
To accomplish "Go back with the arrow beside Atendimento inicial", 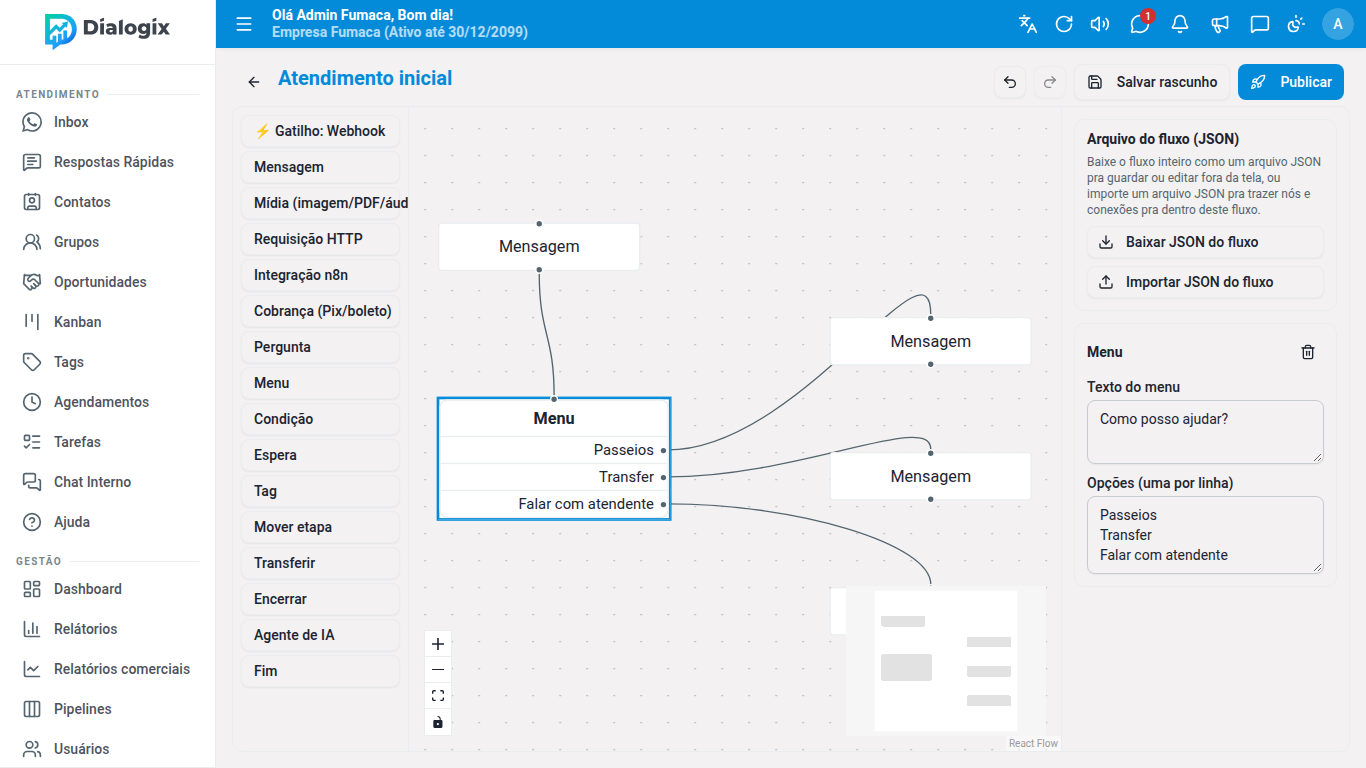I will pyautogui.click(x=254, y=82).
